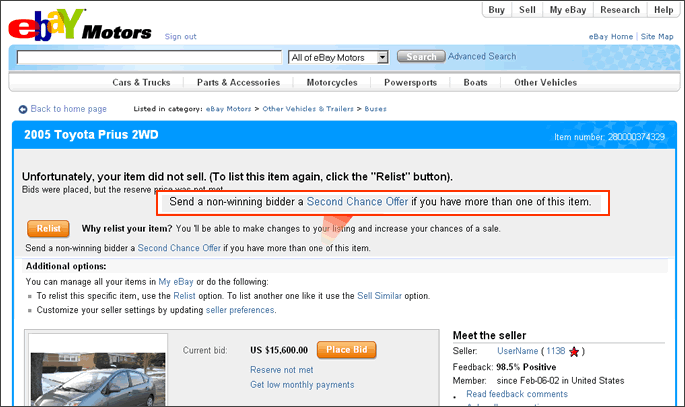
Task: Type in the search text field
Action: tap(150, 58)
